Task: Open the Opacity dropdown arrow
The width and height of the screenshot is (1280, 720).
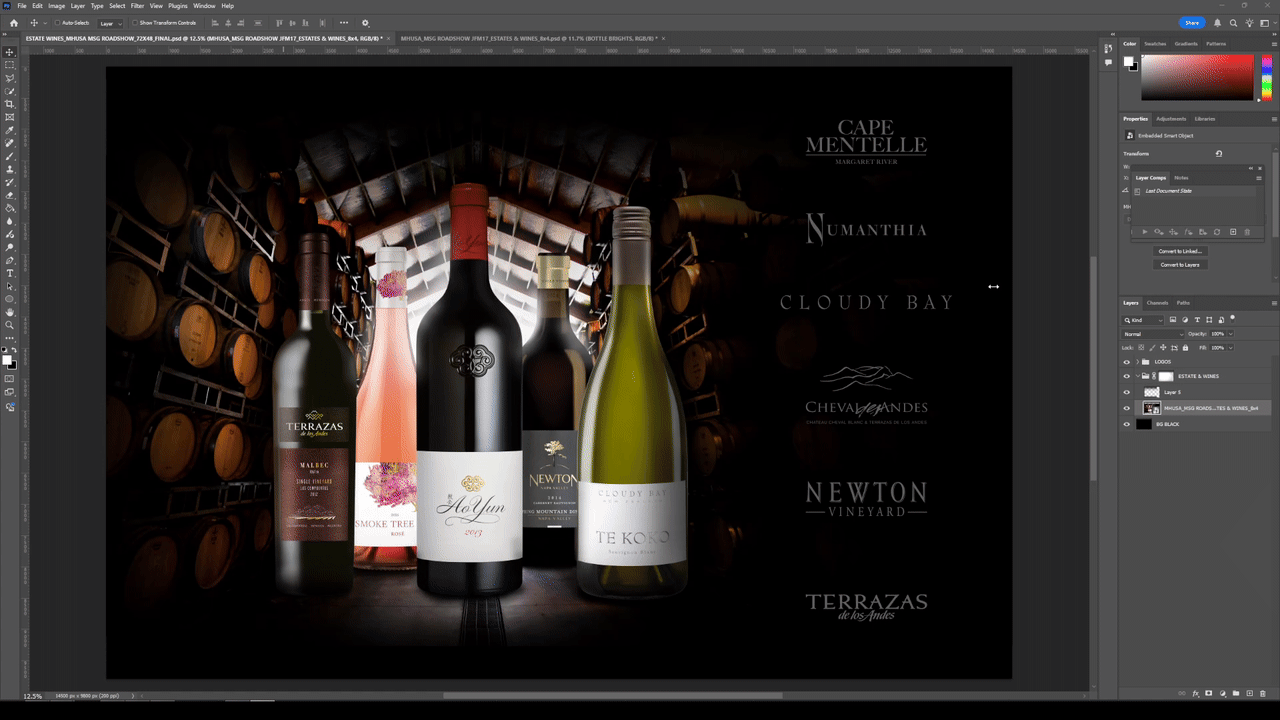Action: click(x=1229, y=334)
